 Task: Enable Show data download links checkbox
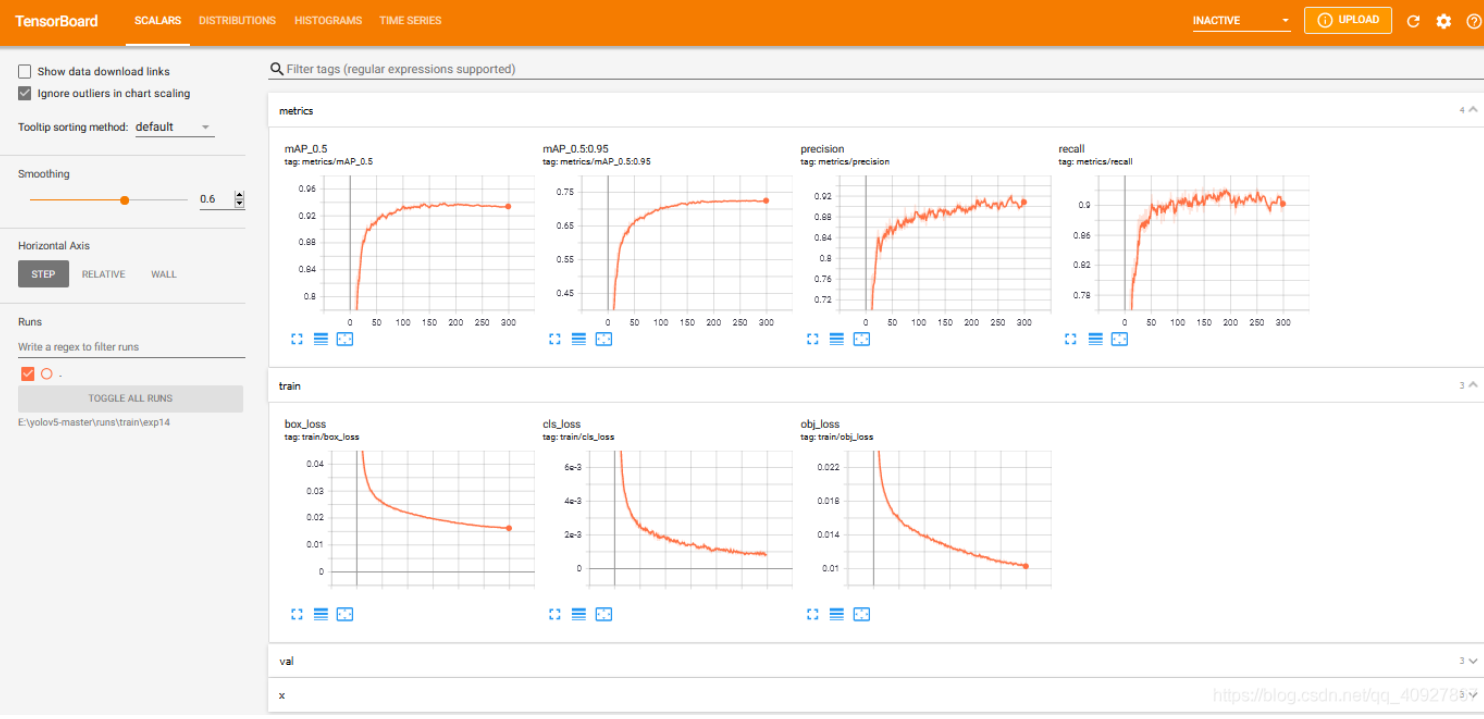pos(25,71)
